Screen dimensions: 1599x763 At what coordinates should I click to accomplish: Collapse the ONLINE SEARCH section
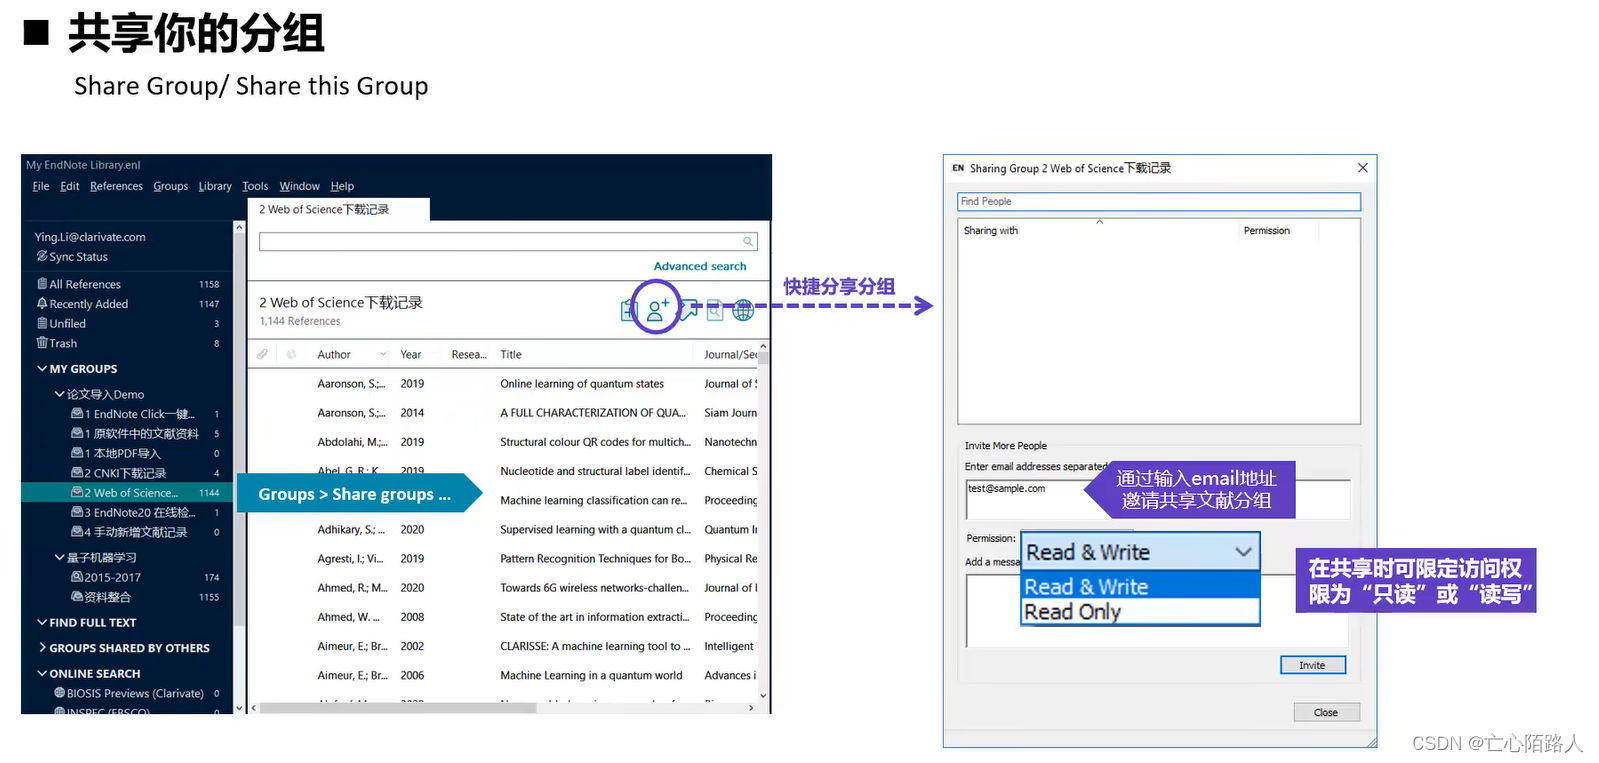(x=42, y=673)
